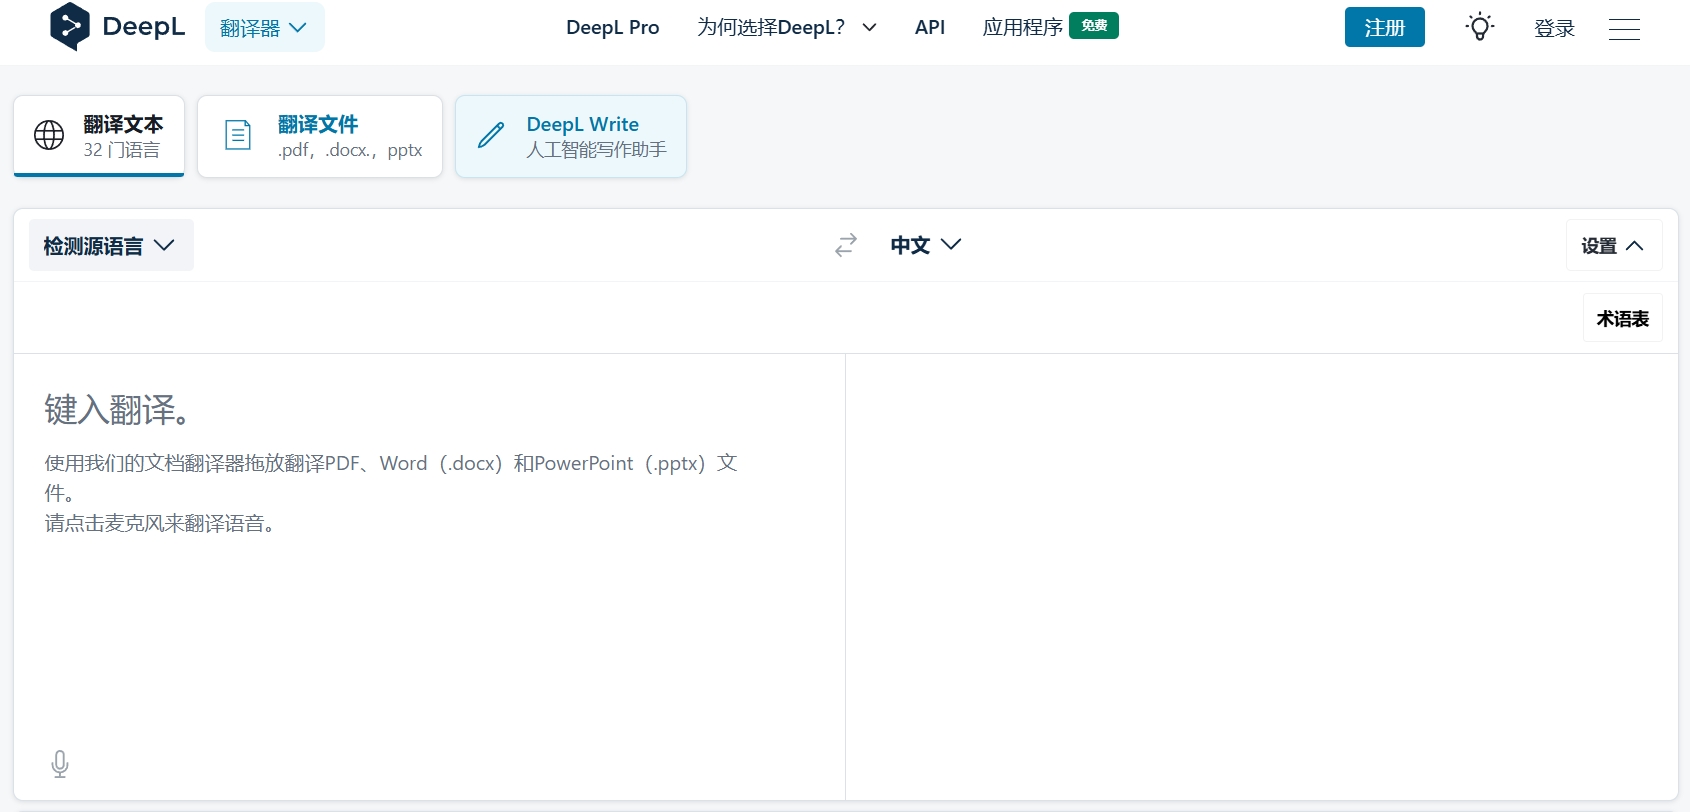The width and height of the screenshot is (1690, 812).
Task: Open the DeepL Write tab
Action: tap(571, 136)
